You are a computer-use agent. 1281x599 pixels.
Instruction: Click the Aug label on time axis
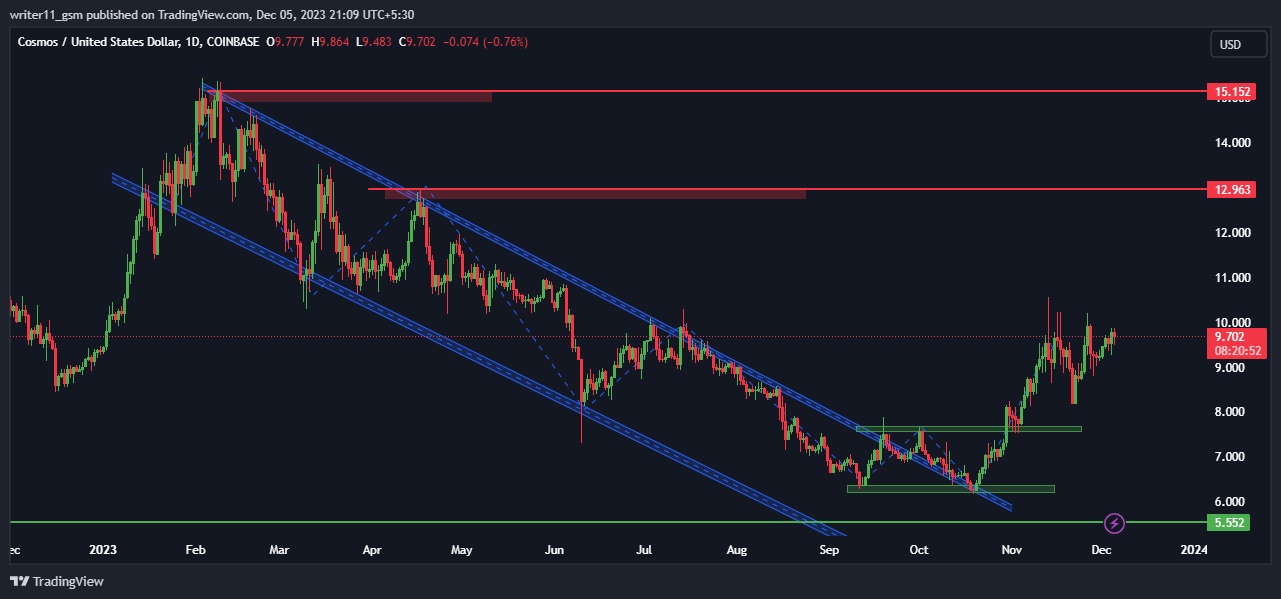tap(737, 550)
